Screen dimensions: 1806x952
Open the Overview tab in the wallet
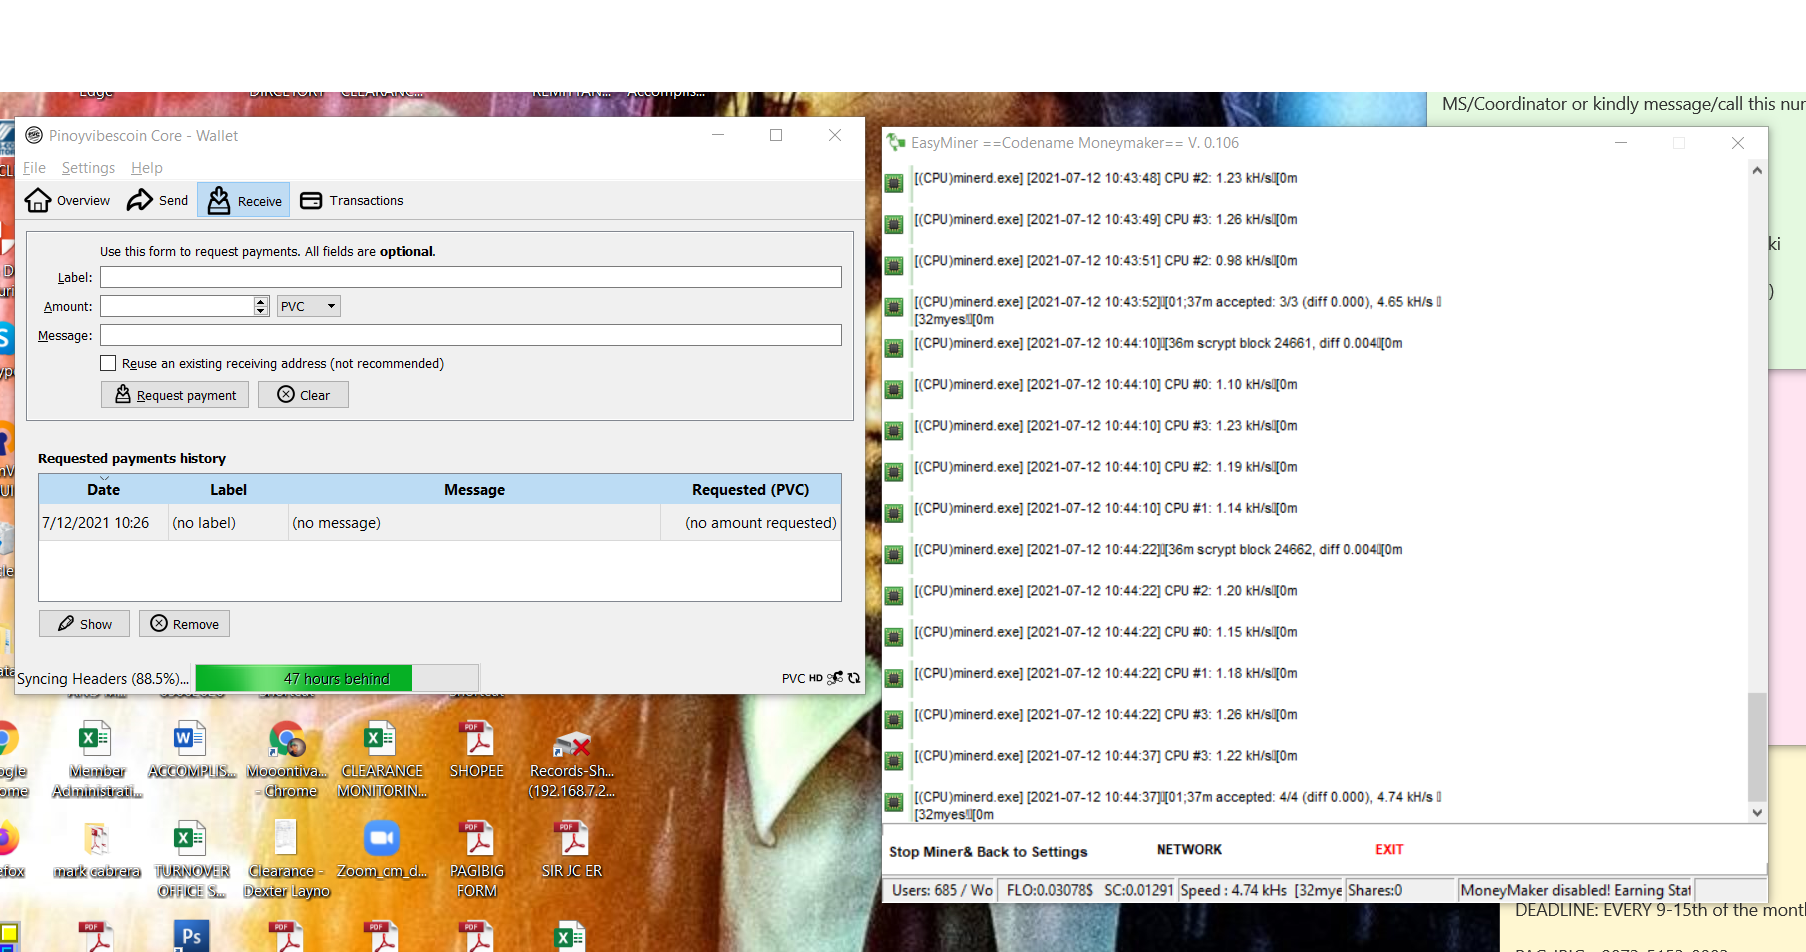point(68,201)
